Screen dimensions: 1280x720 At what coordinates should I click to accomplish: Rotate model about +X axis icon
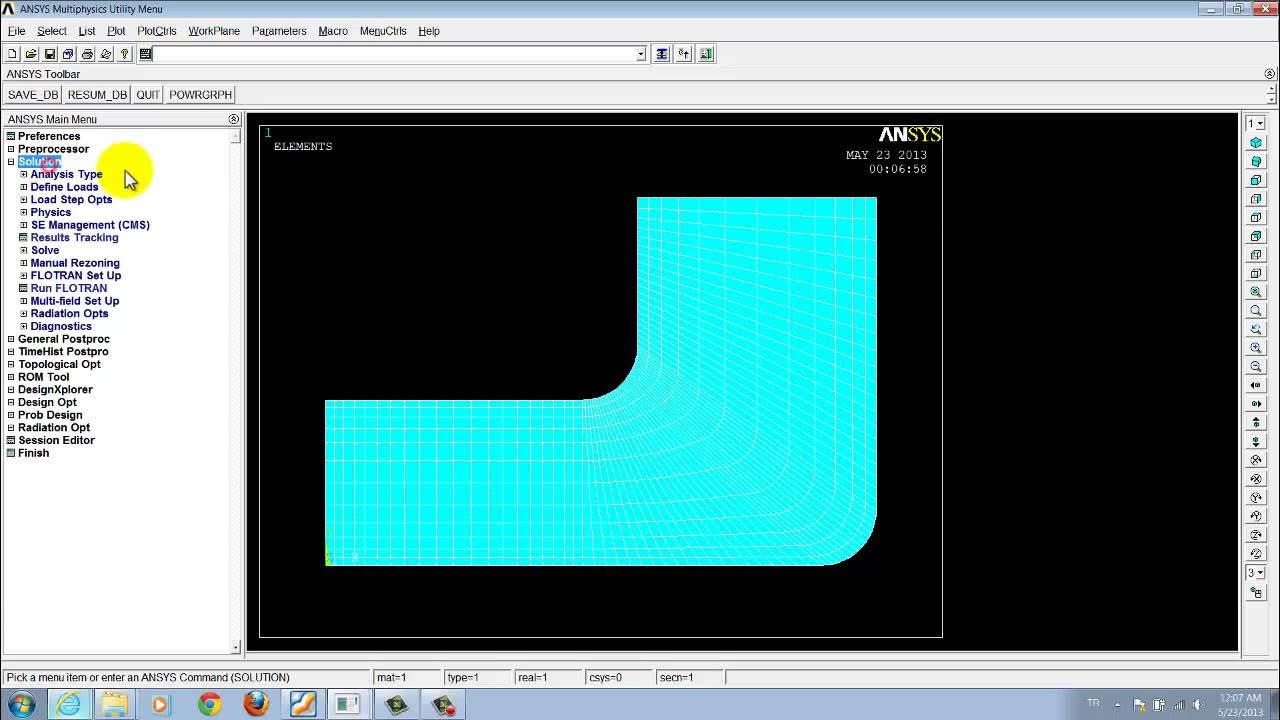[x=1256, y=460]
